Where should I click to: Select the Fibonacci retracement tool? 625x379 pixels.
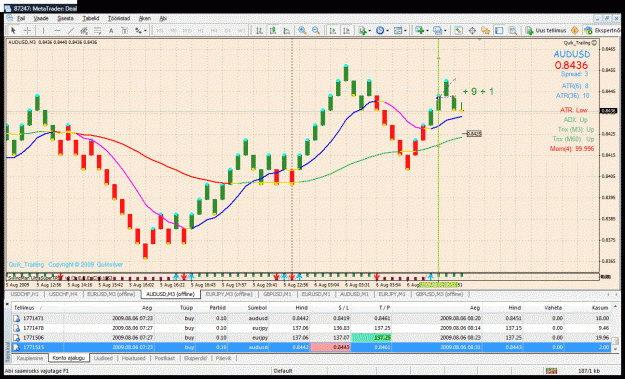click(x=98, y=30)
